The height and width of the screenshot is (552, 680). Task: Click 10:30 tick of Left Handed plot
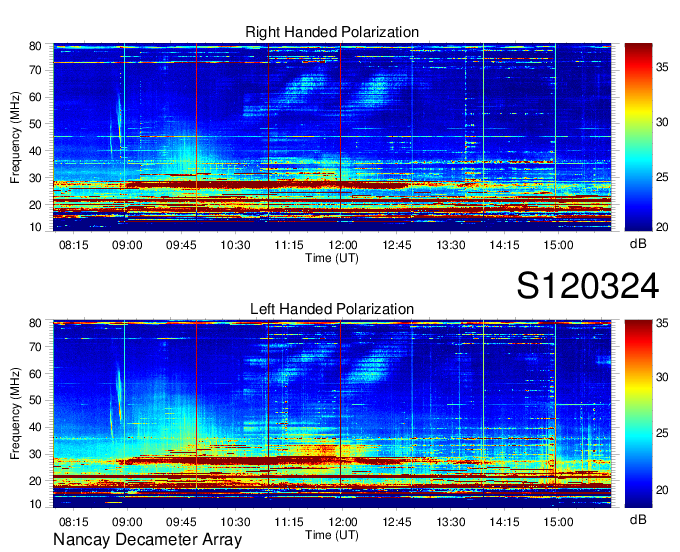235,522
